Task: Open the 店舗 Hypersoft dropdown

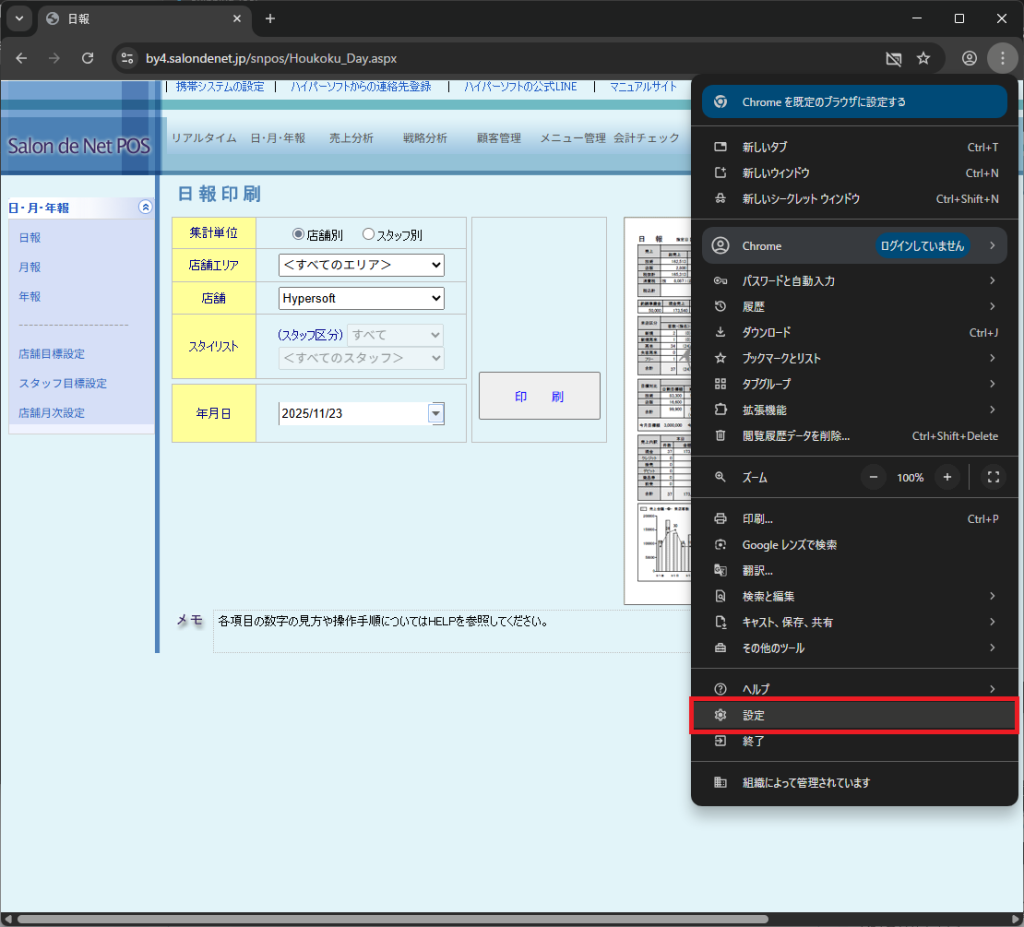Action: tap(361, 298)
